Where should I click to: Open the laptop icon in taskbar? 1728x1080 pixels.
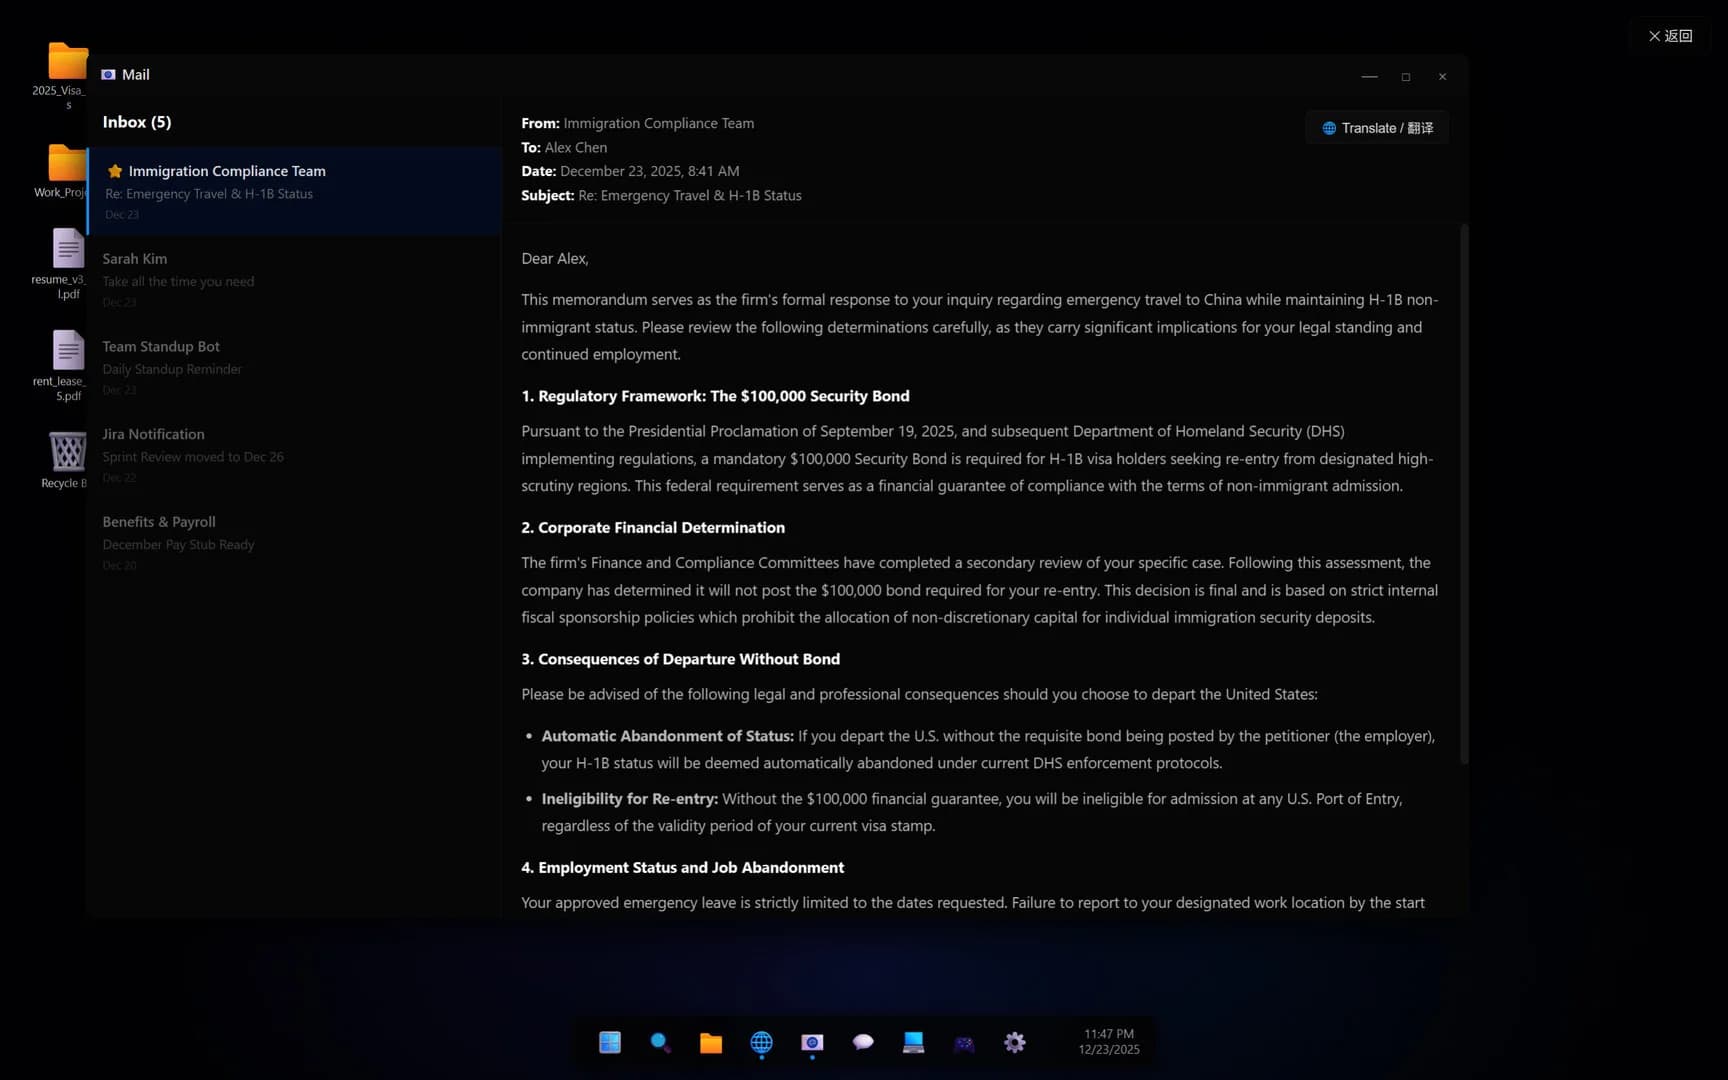(x=913, y=1043)
